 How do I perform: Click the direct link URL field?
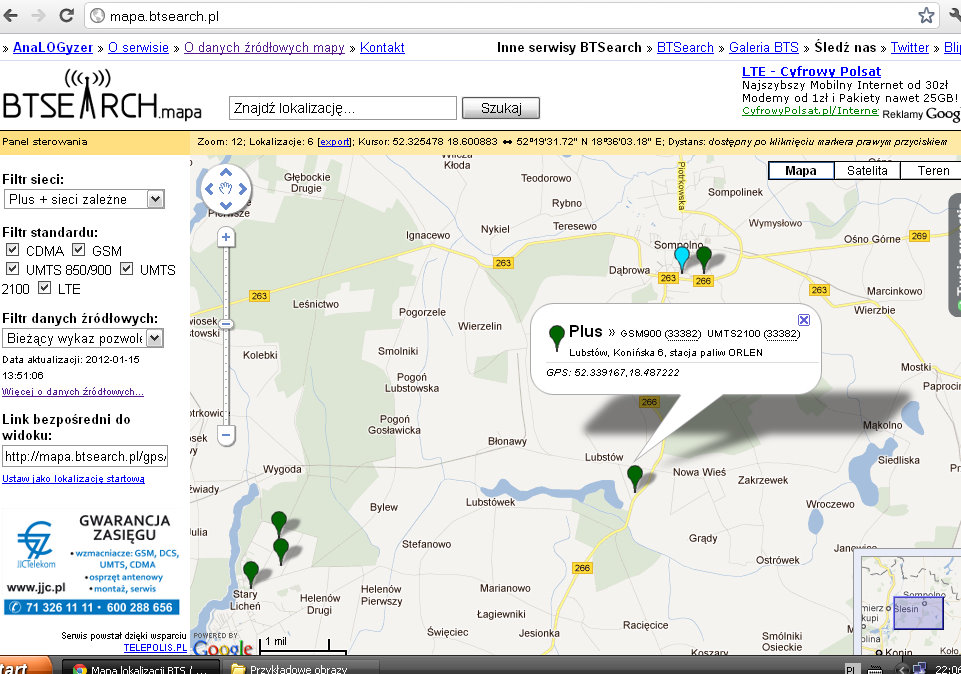pos(85,456)
